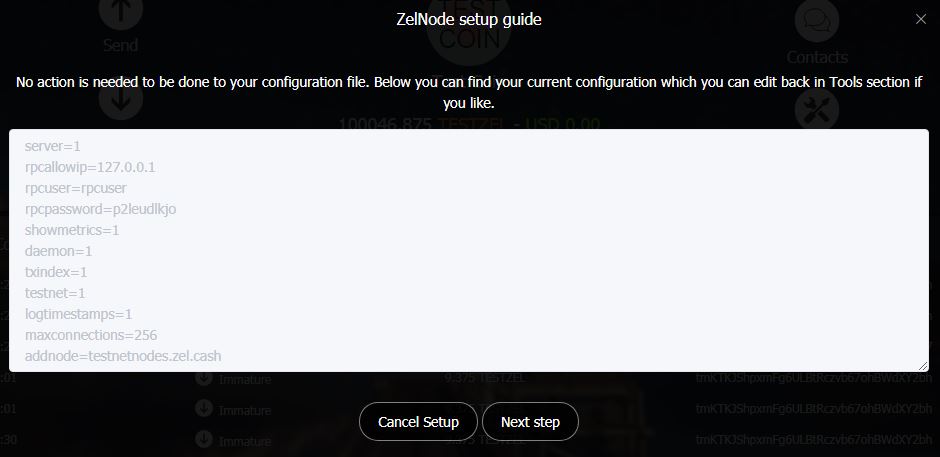Click the Send label text
The width and height of the screenshot is (940, 457).
pyautogui.click(x=120, y=45)
